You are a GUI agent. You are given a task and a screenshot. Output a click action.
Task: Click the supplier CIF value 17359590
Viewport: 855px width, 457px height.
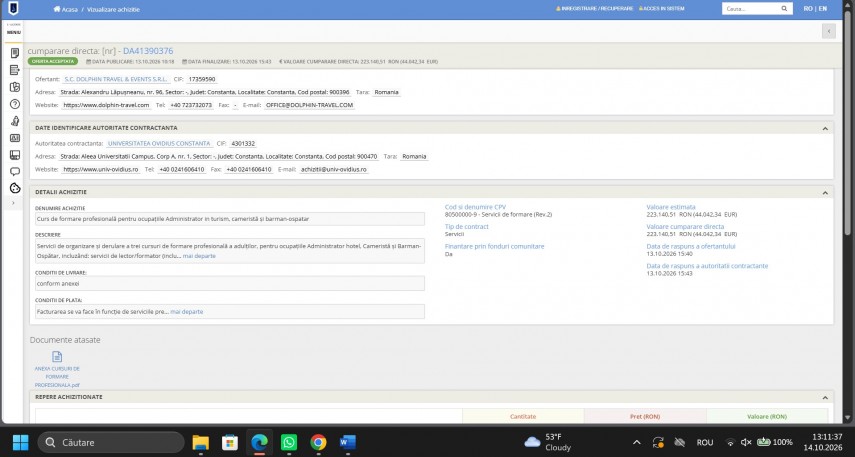tap(202, 79)
